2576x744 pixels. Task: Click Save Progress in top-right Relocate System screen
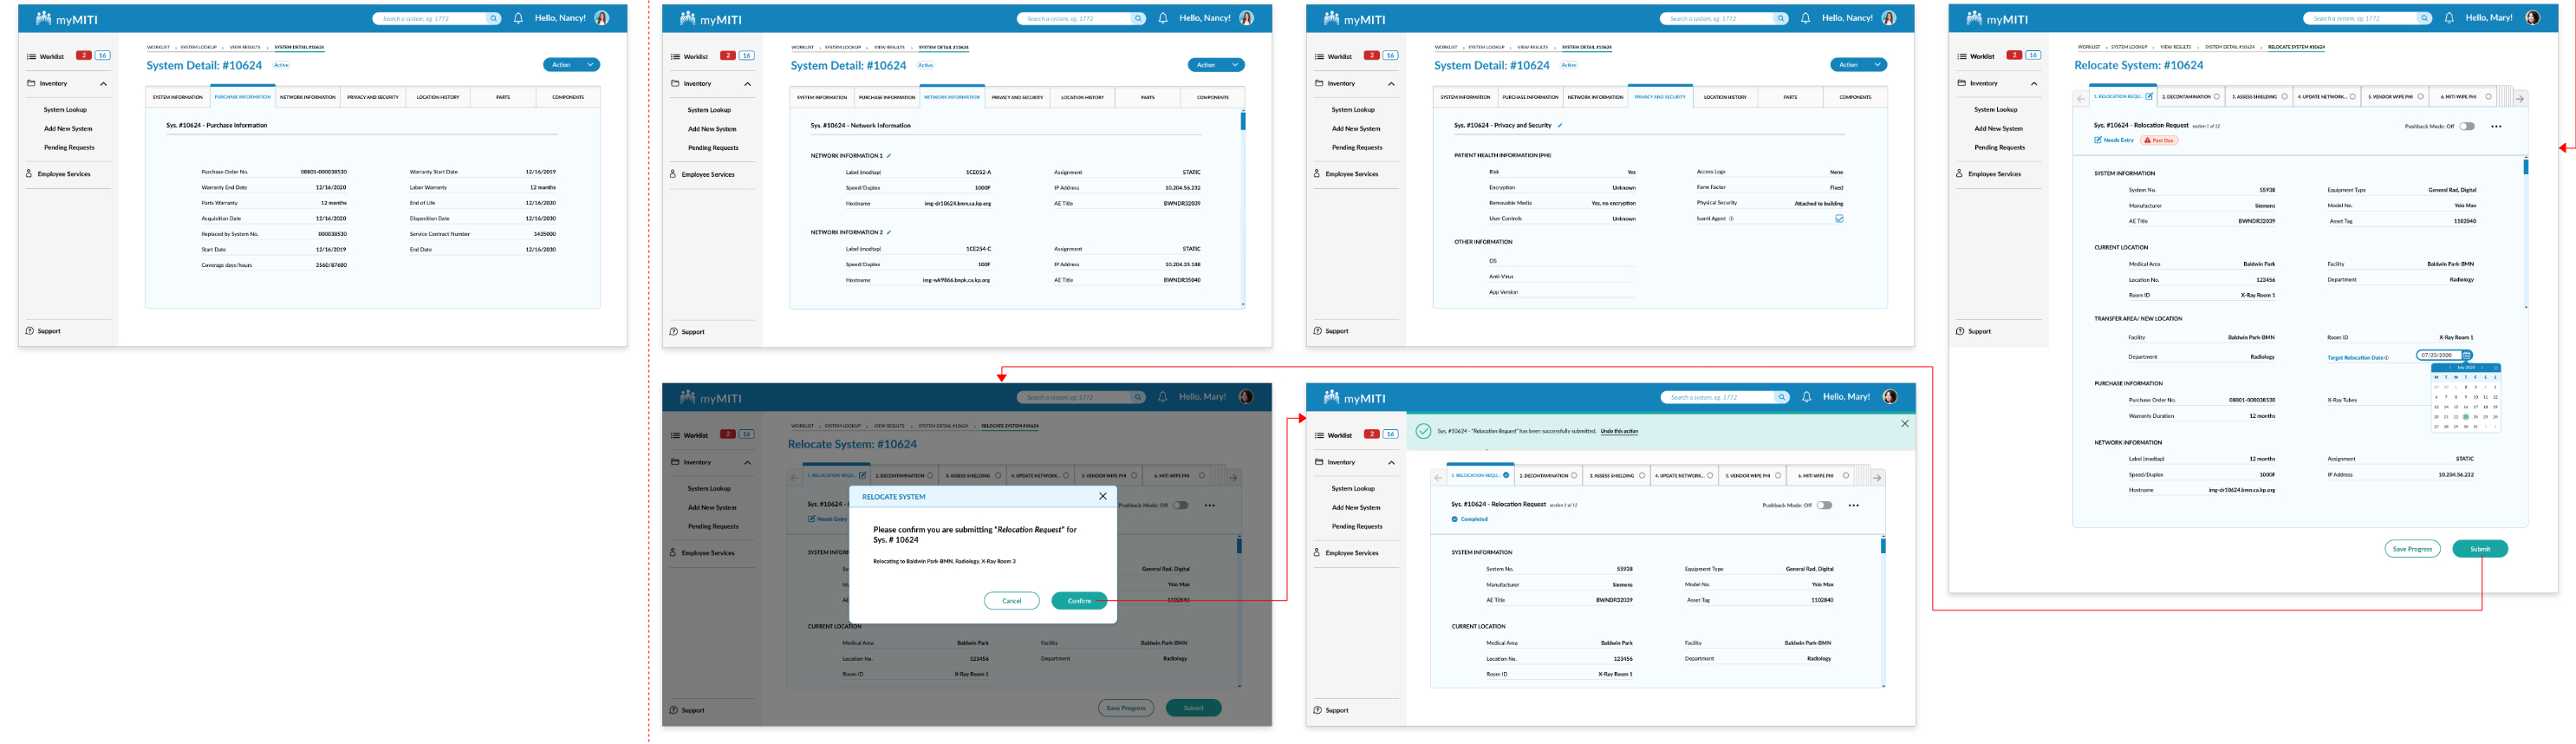2412,549
